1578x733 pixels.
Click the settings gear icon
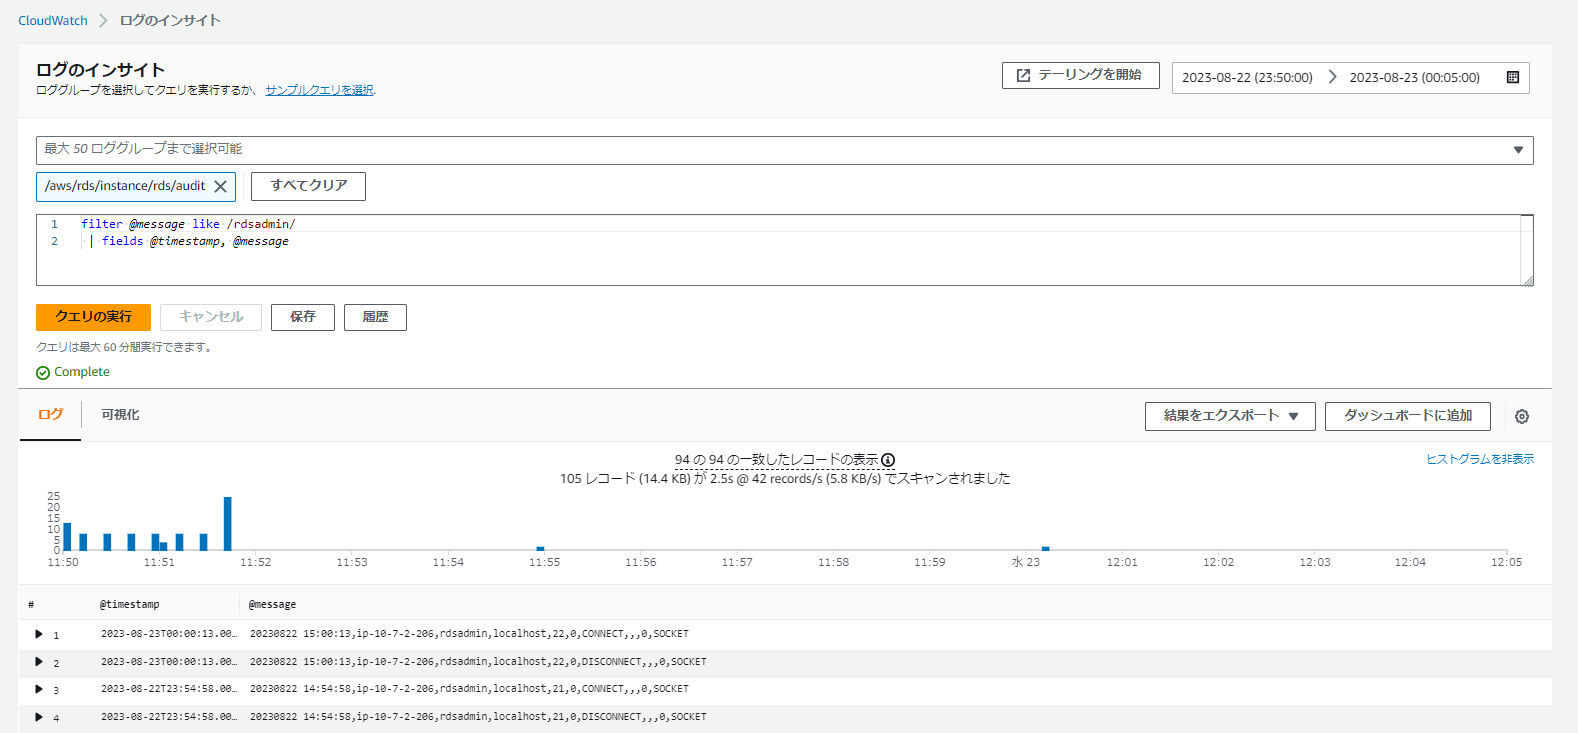tap(1521, 417)
